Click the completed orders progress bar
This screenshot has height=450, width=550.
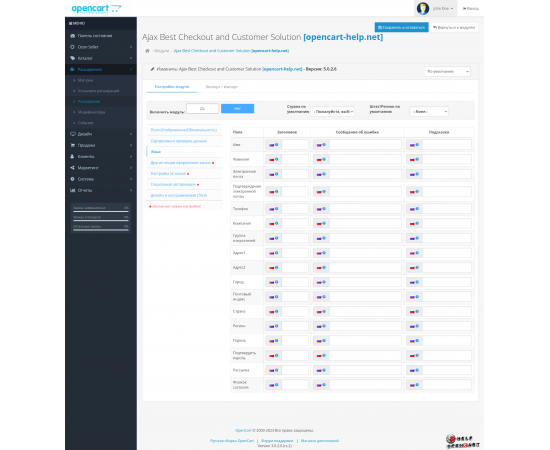pos(101,211)
